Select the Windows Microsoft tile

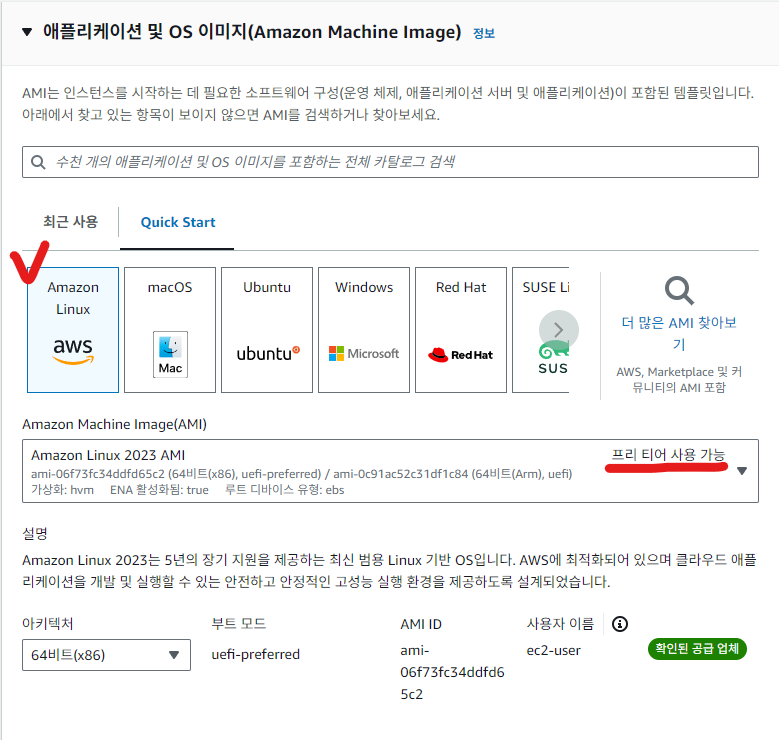pyautogui.click(x=364, y=330)
